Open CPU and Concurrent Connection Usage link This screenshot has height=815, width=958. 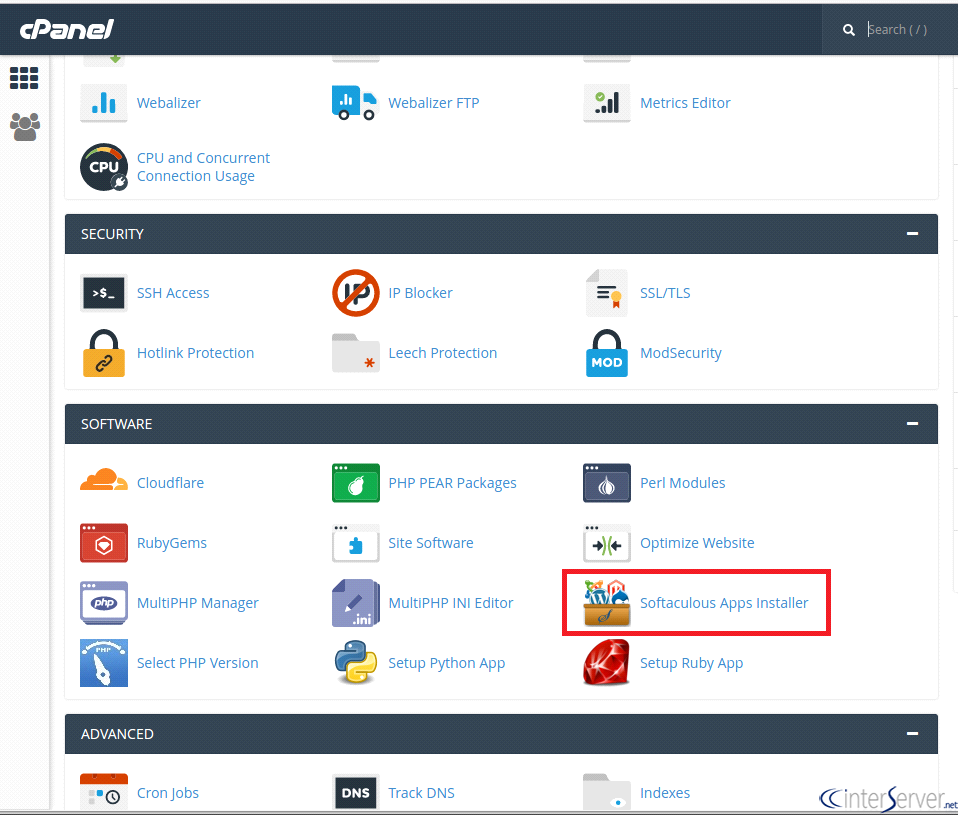(203, 167)
